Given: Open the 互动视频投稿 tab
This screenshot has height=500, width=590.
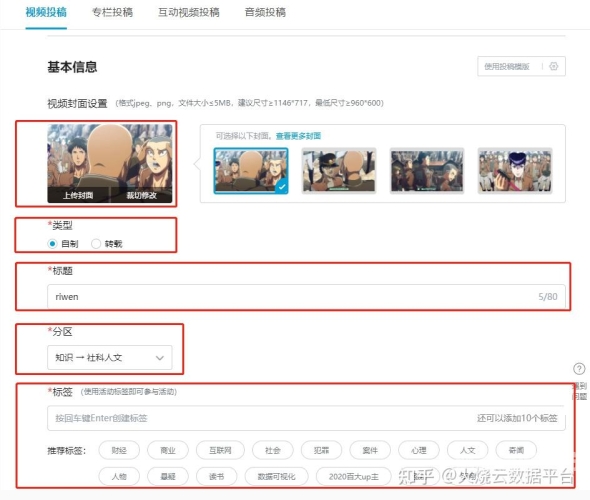Looking at the screenshot, I should [x=189, y=12].
